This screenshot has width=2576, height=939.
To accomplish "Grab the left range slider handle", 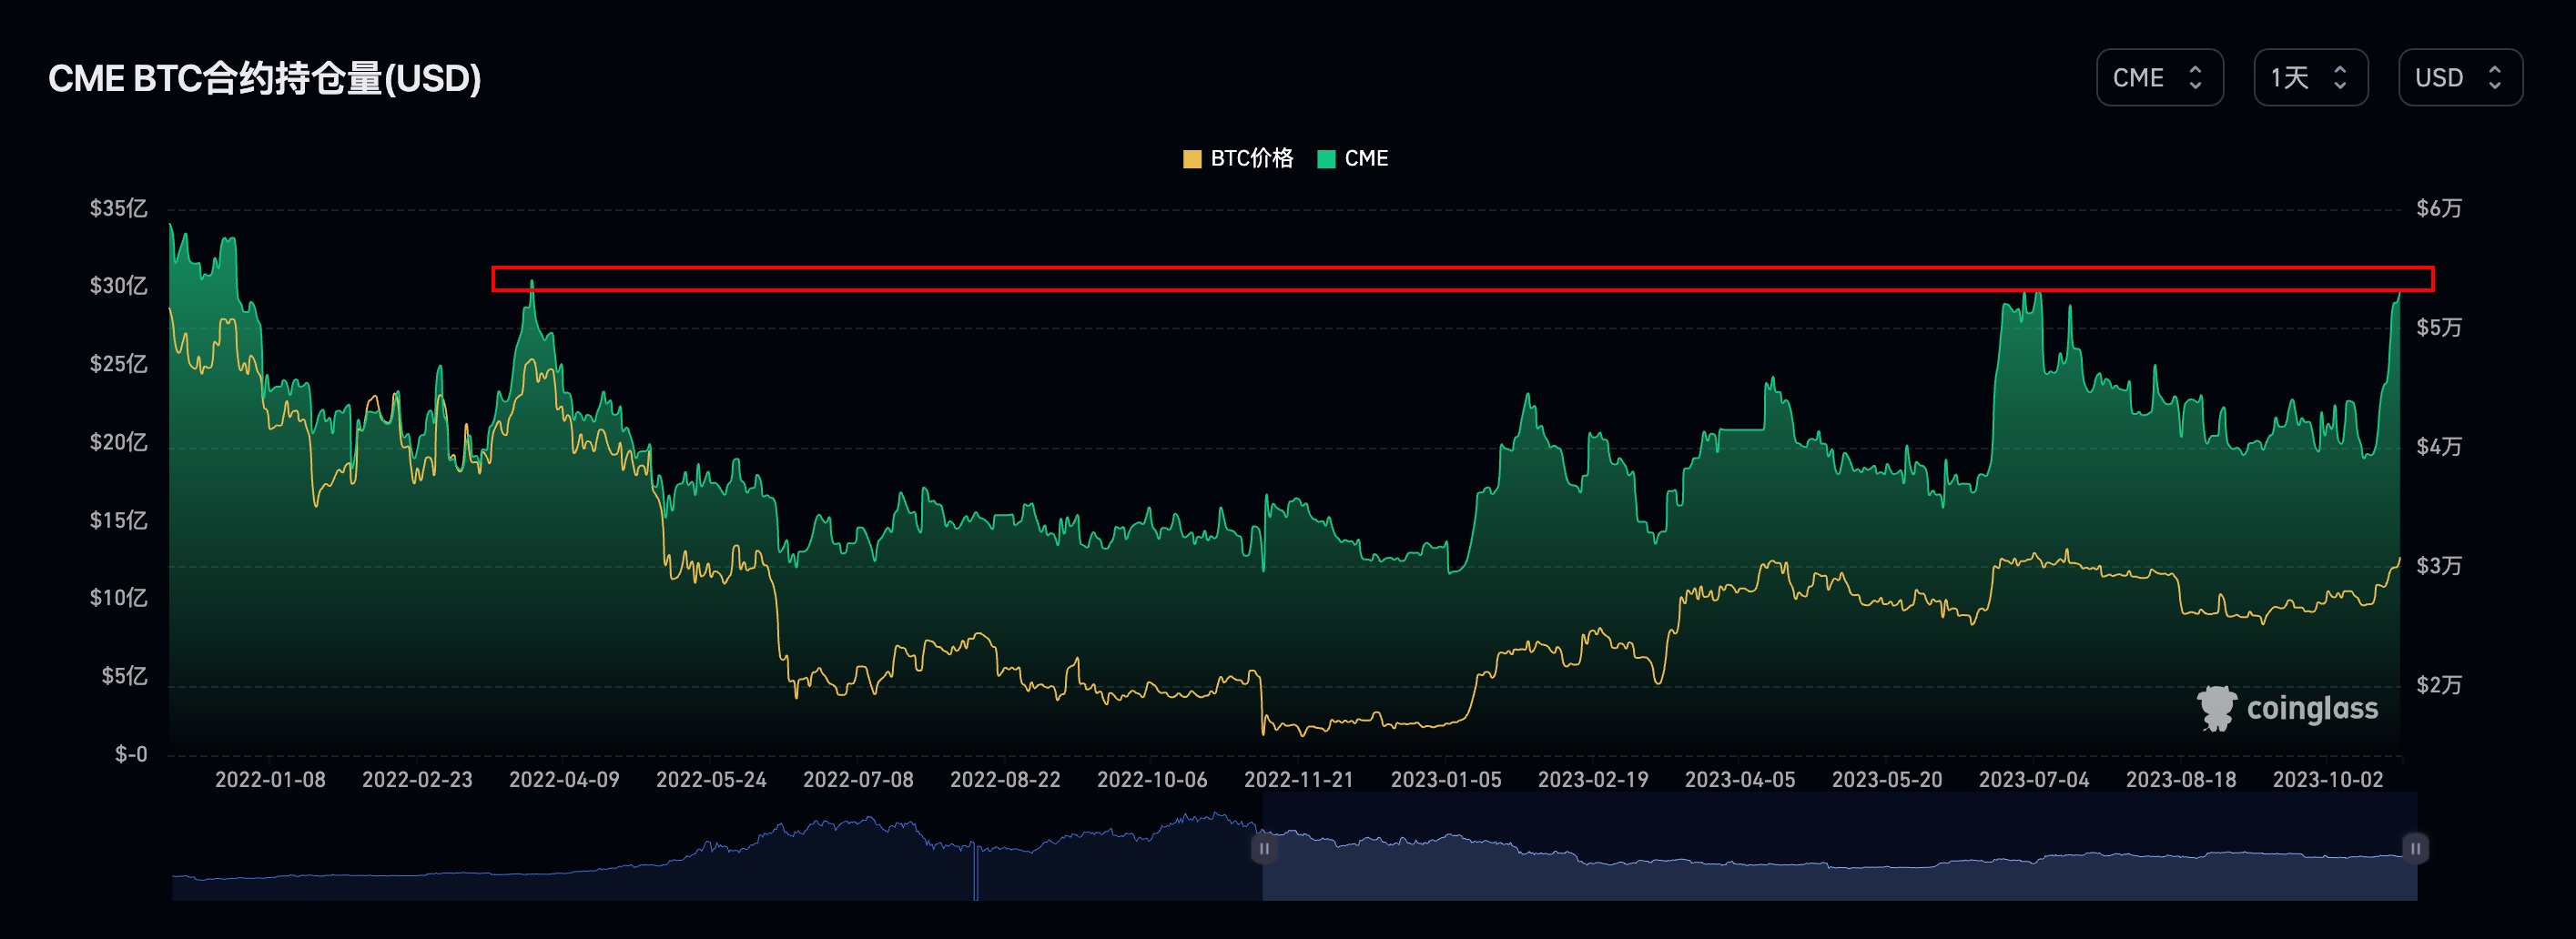I will coord(1264,848).
